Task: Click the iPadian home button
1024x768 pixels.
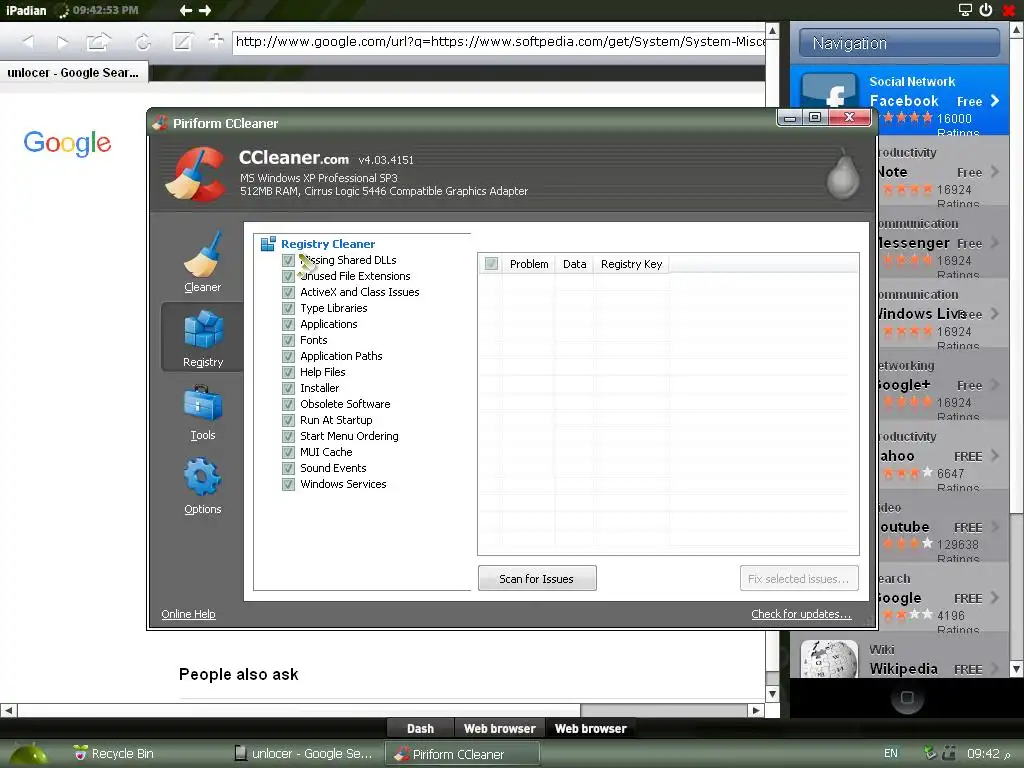Action: [x=907, y=698]
